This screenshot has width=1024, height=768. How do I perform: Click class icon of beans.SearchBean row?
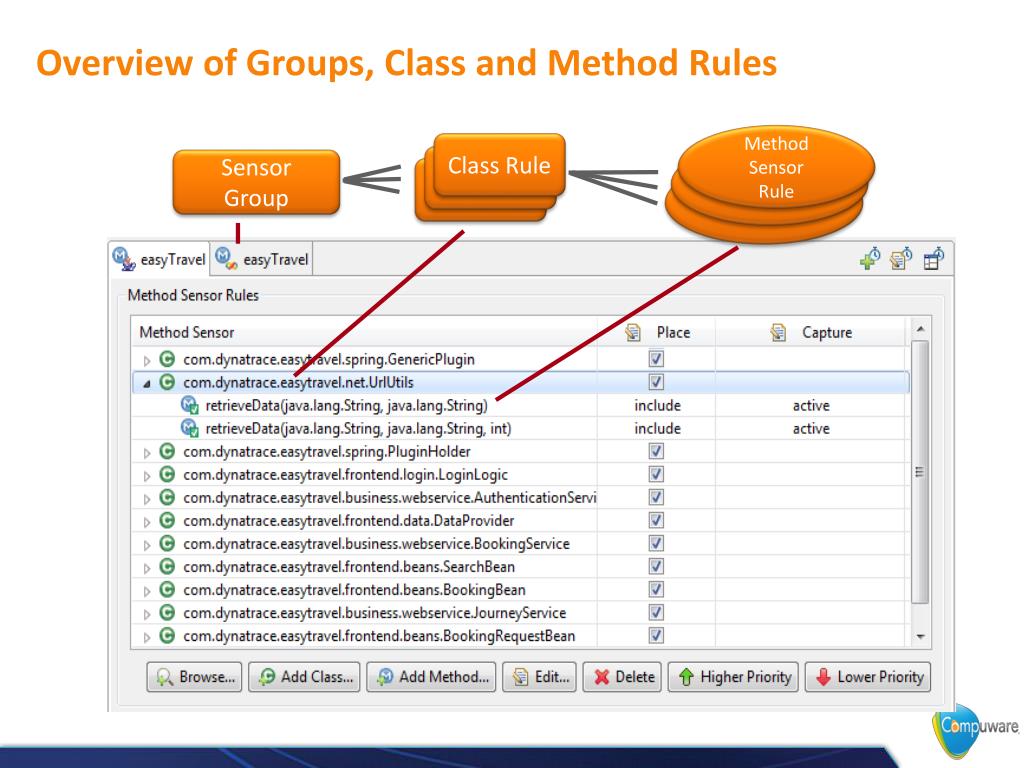(167, 566)
